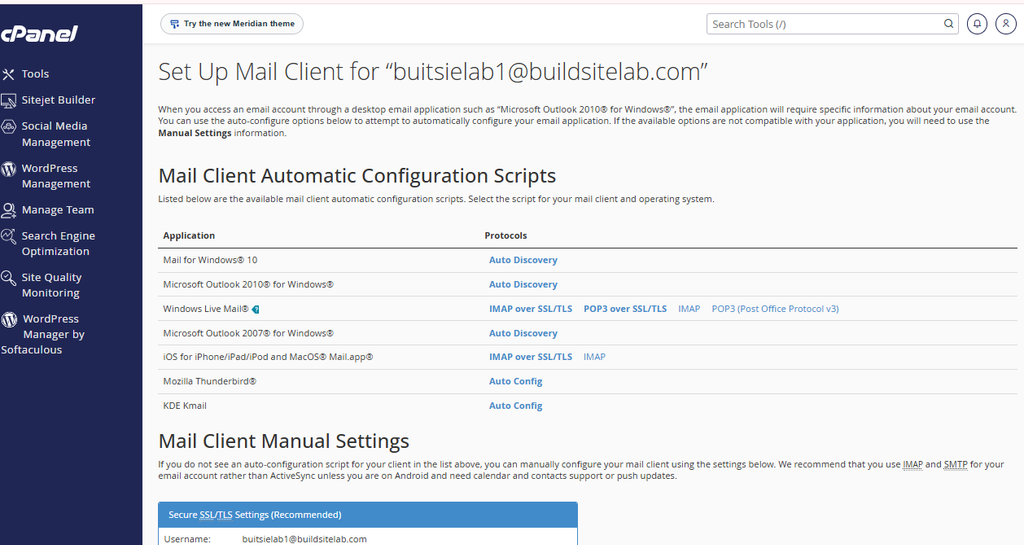Click the WordPress Management logo icon
The image size is (1024, 545).
point(8,169)
